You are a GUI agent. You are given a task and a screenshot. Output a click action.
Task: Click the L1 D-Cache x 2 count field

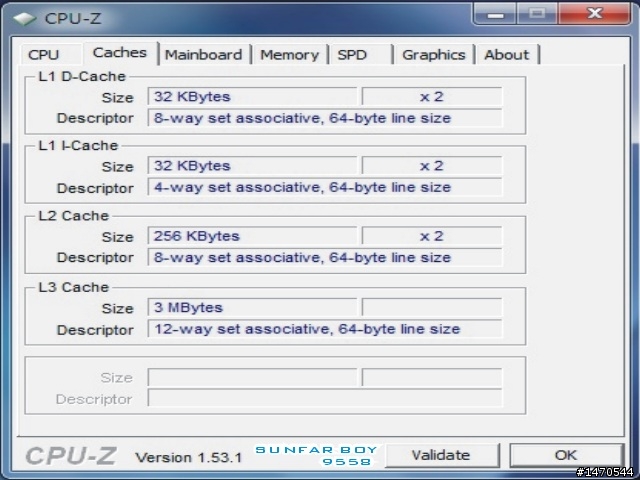pyautogui.click(x=432, y=97)
